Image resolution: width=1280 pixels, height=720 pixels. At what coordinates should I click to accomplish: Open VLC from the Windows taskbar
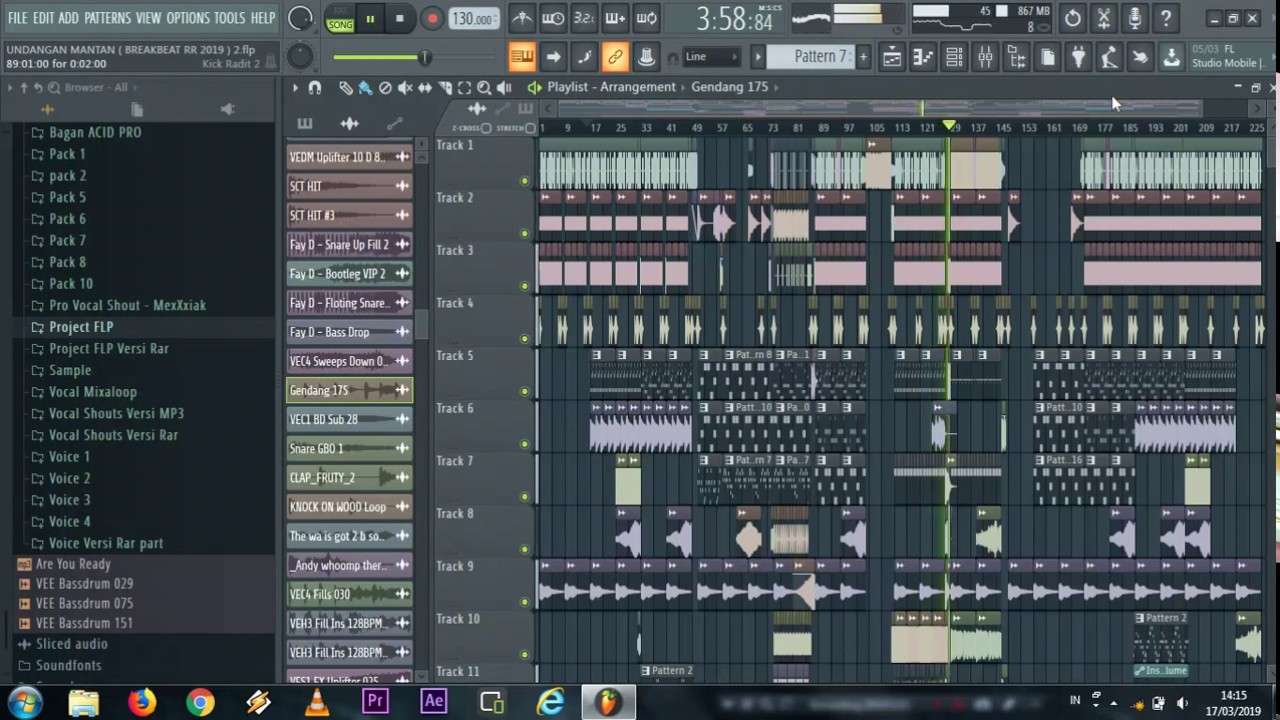click(317, 702)
